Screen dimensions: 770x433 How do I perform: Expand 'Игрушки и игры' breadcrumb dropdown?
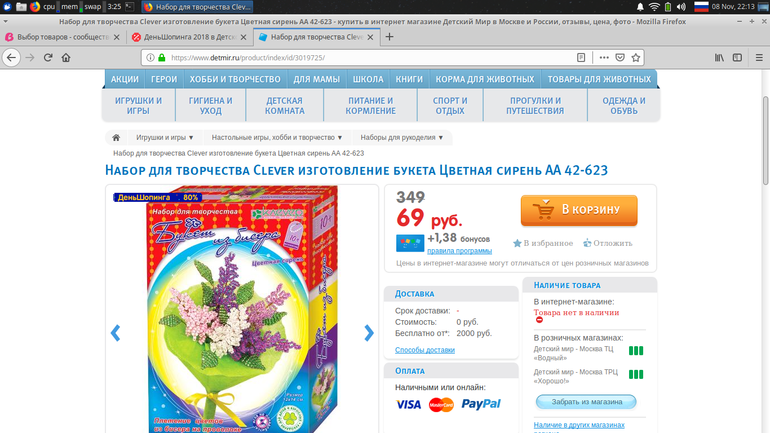click(x=165, y=137)
